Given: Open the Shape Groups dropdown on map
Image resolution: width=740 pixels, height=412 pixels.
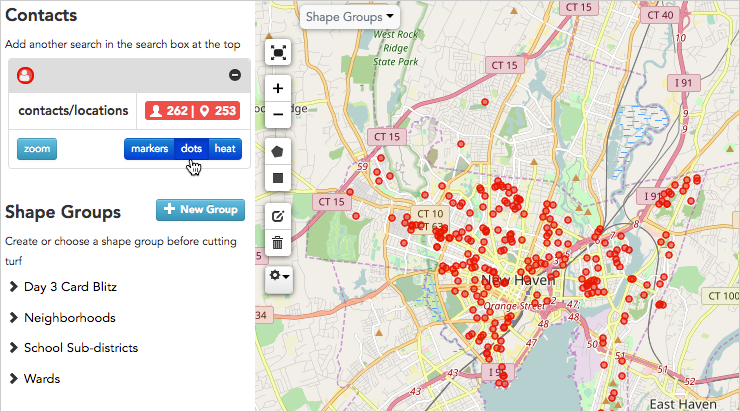Looking at the screenshot, I should 350,17.
